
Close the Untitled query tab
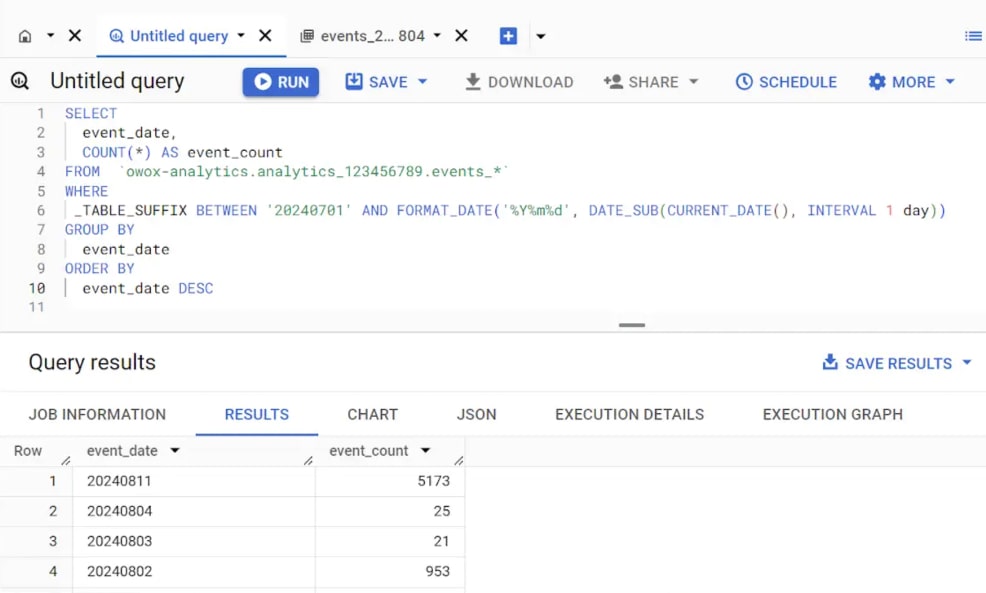(265, 36)
